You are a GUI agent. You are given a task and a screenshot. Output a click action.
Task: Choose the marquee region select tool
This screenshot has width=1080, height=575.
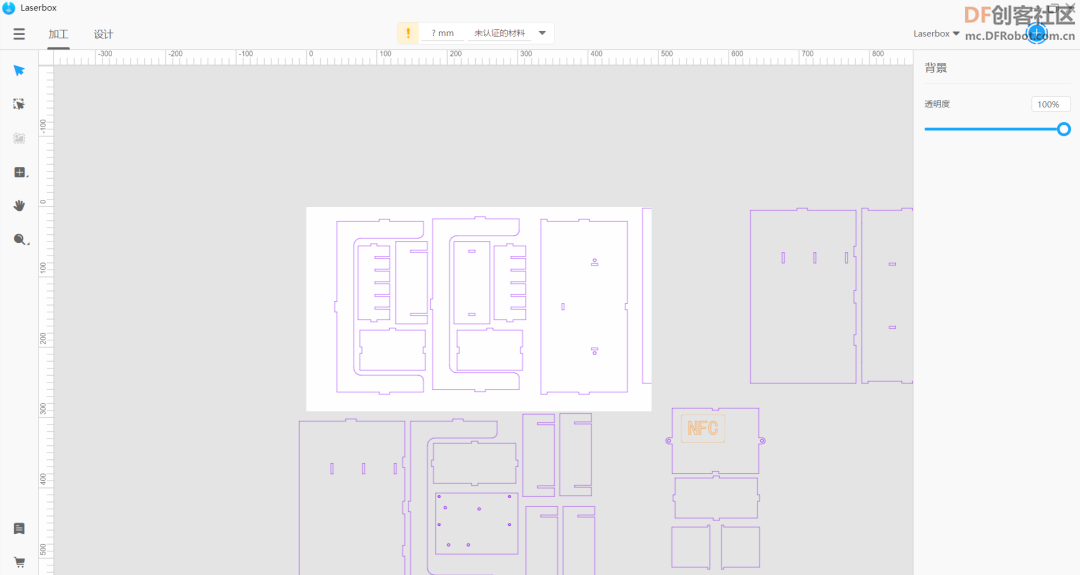click(19, 104)
